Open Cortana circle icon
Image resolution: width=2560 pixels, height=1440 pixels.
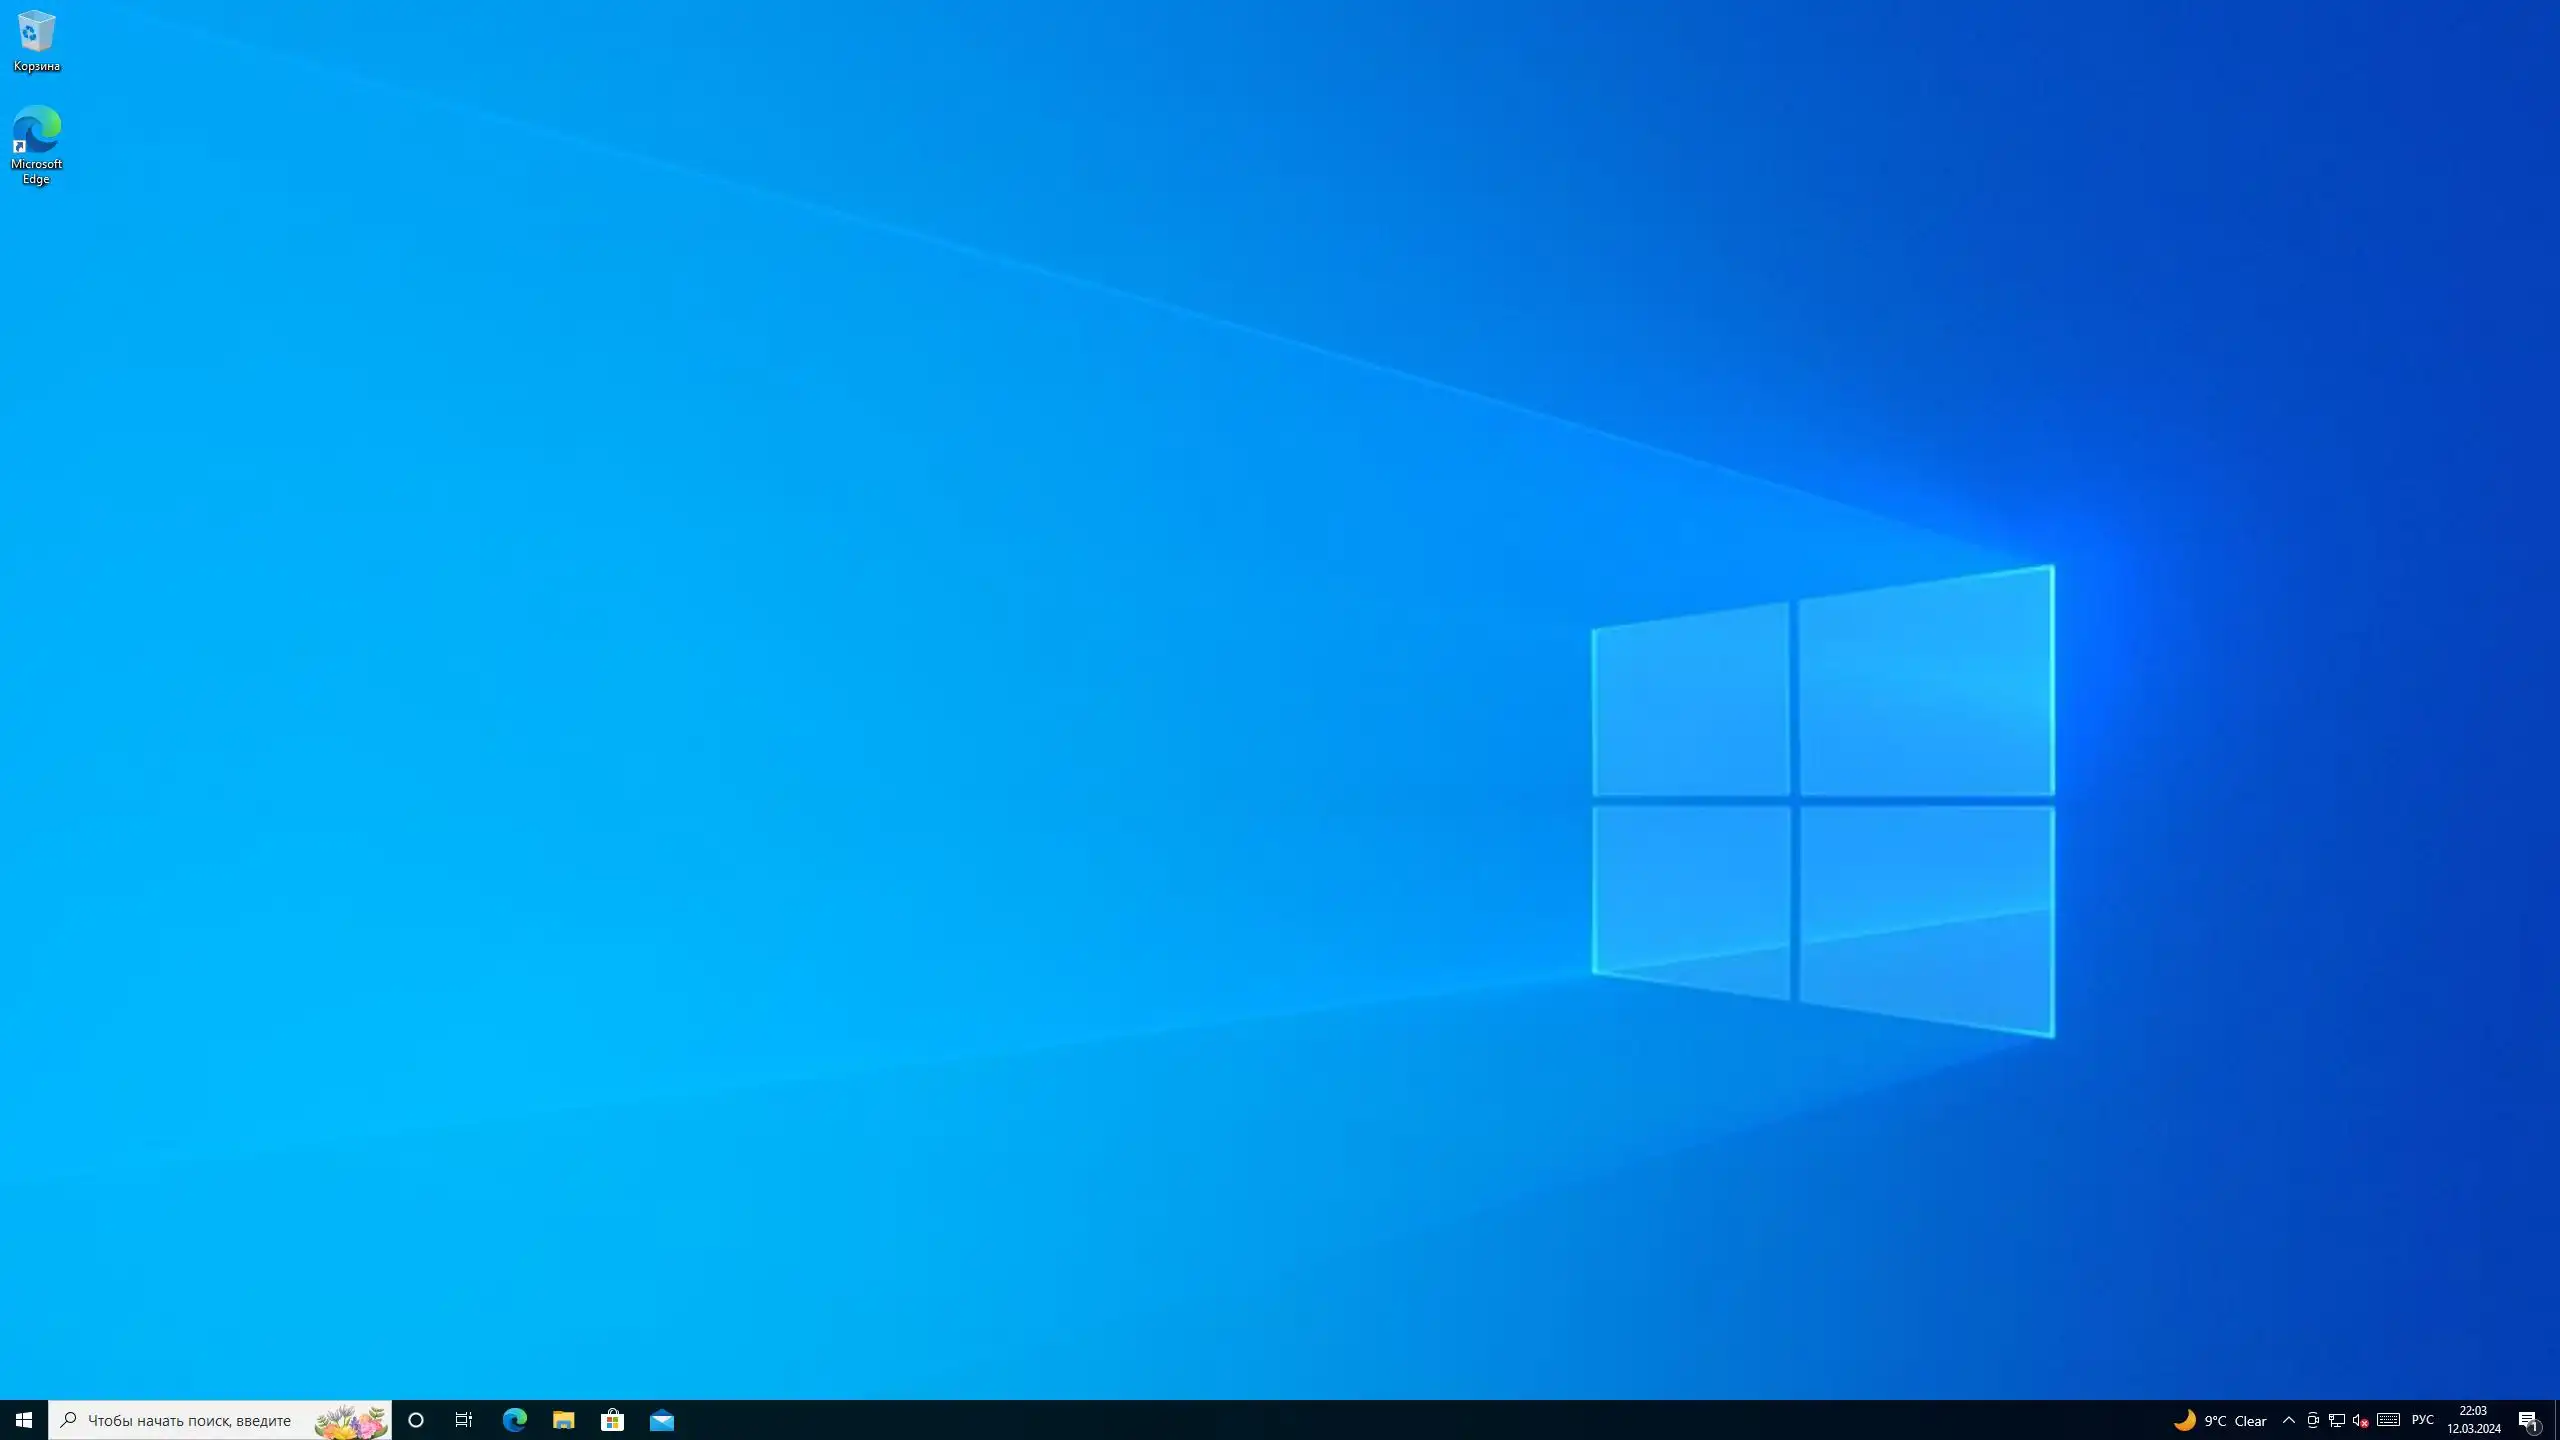pos(416,1420)
